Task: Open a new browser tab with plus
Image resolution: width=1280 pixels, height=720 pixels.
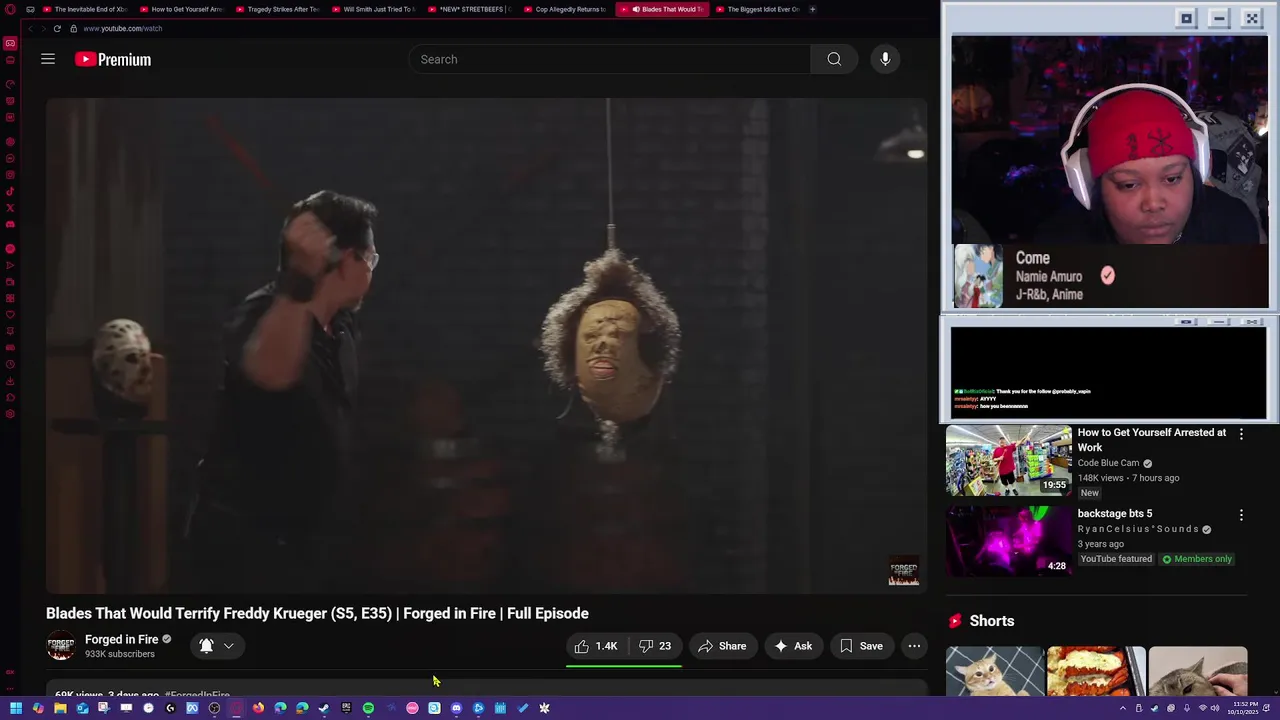Action: coord(812,9)
